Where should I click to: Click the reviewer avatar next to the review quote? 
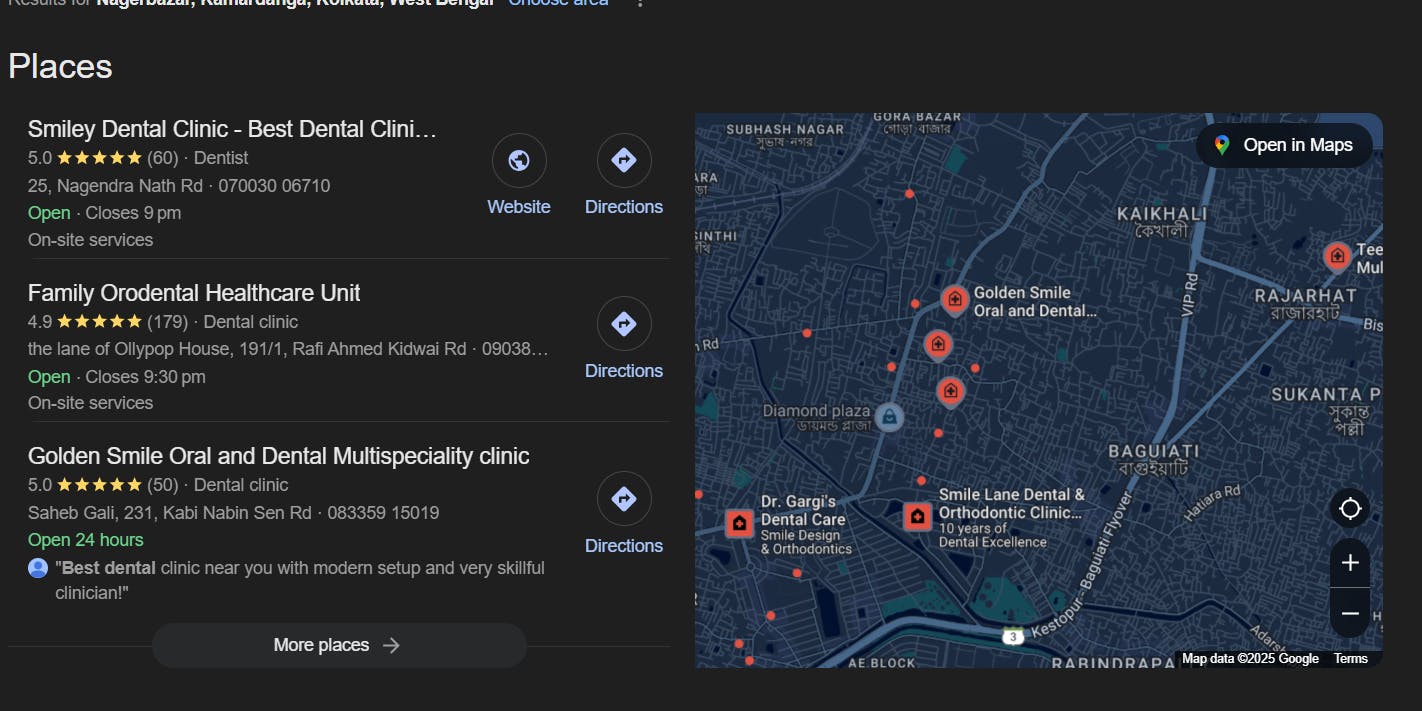(x=37, y=567)
